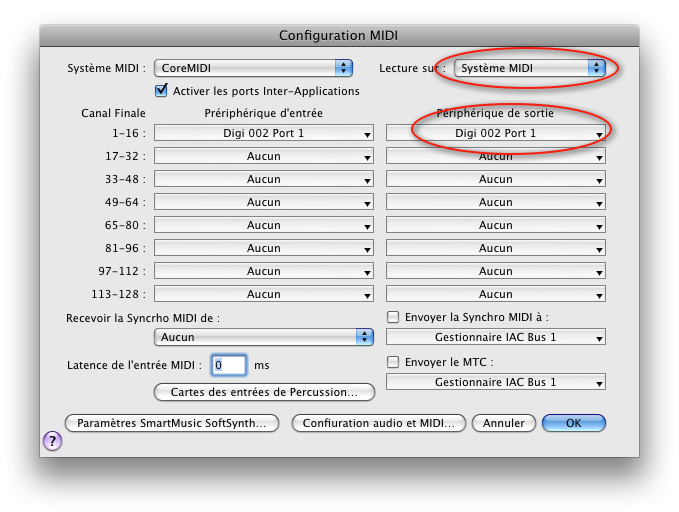Open output device dropdown for channels 49-64
The image size is (679, 512).
(x=496, y=202)
